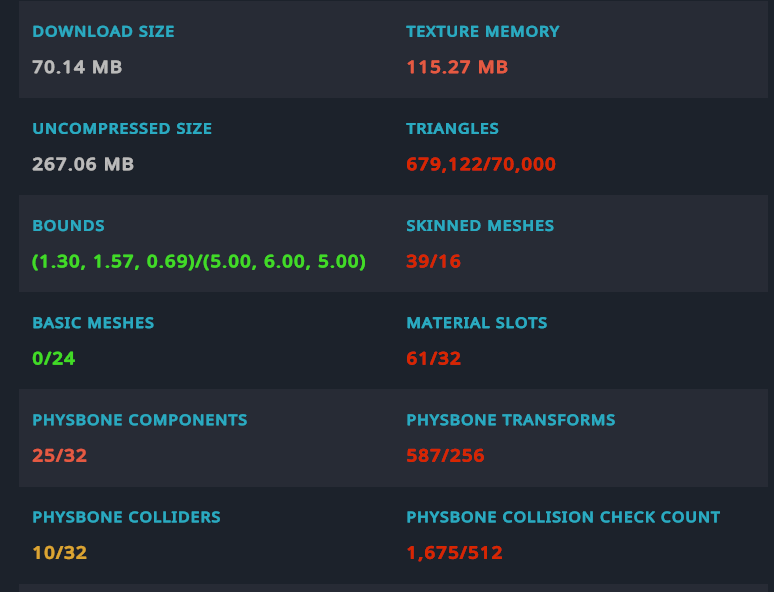Select the SKINNED MESHES label
This screenshot has width=774, height=592.
pyautogui.click(x=480, y=226)
